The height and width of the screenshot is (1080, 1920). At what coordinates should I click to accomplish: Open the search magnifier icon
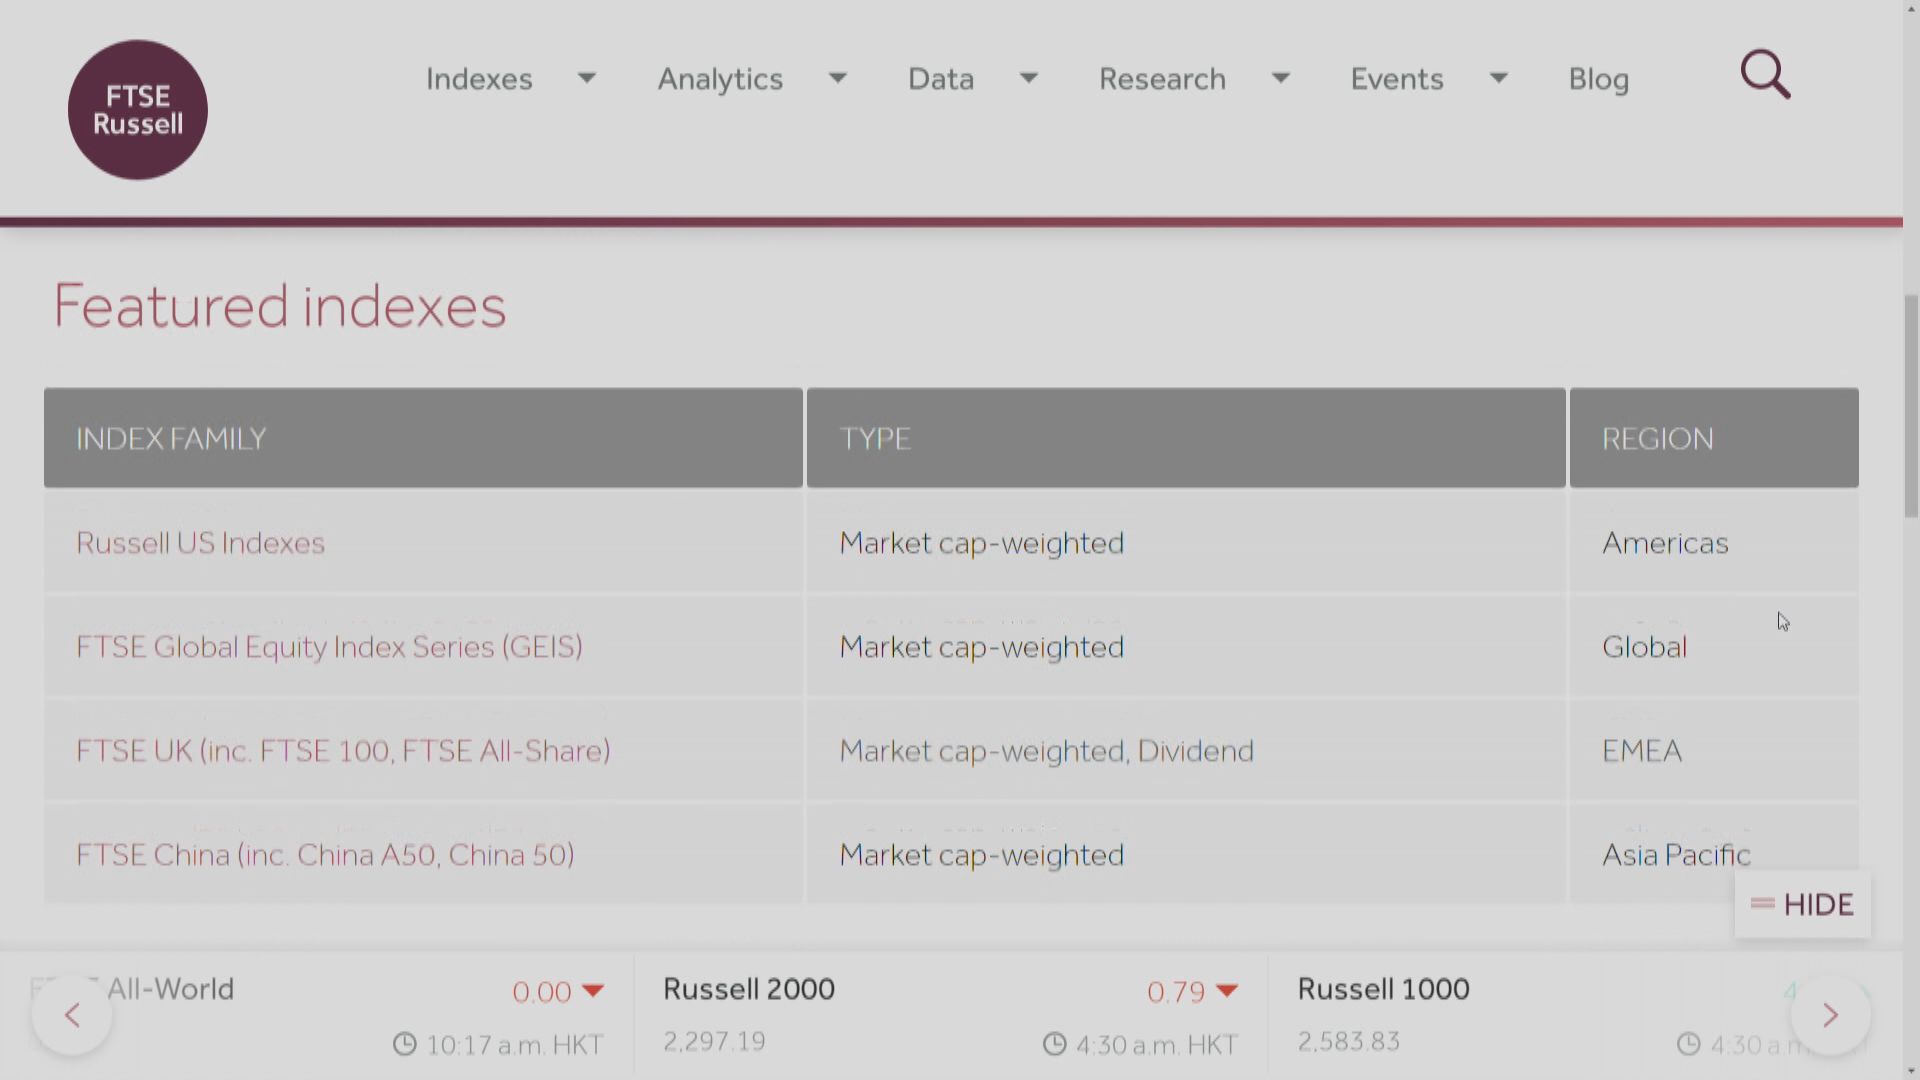[1765, 75]
